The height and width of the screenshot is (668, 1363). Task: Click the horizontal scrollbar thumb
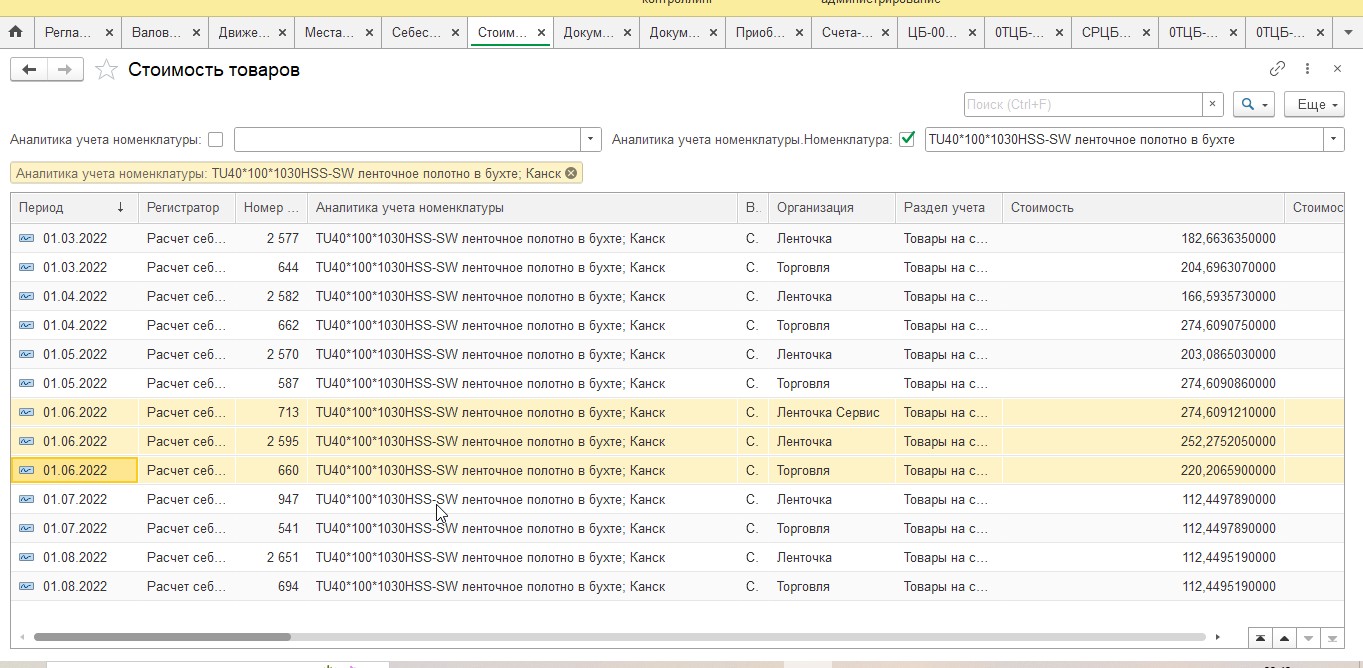[162, 637]
